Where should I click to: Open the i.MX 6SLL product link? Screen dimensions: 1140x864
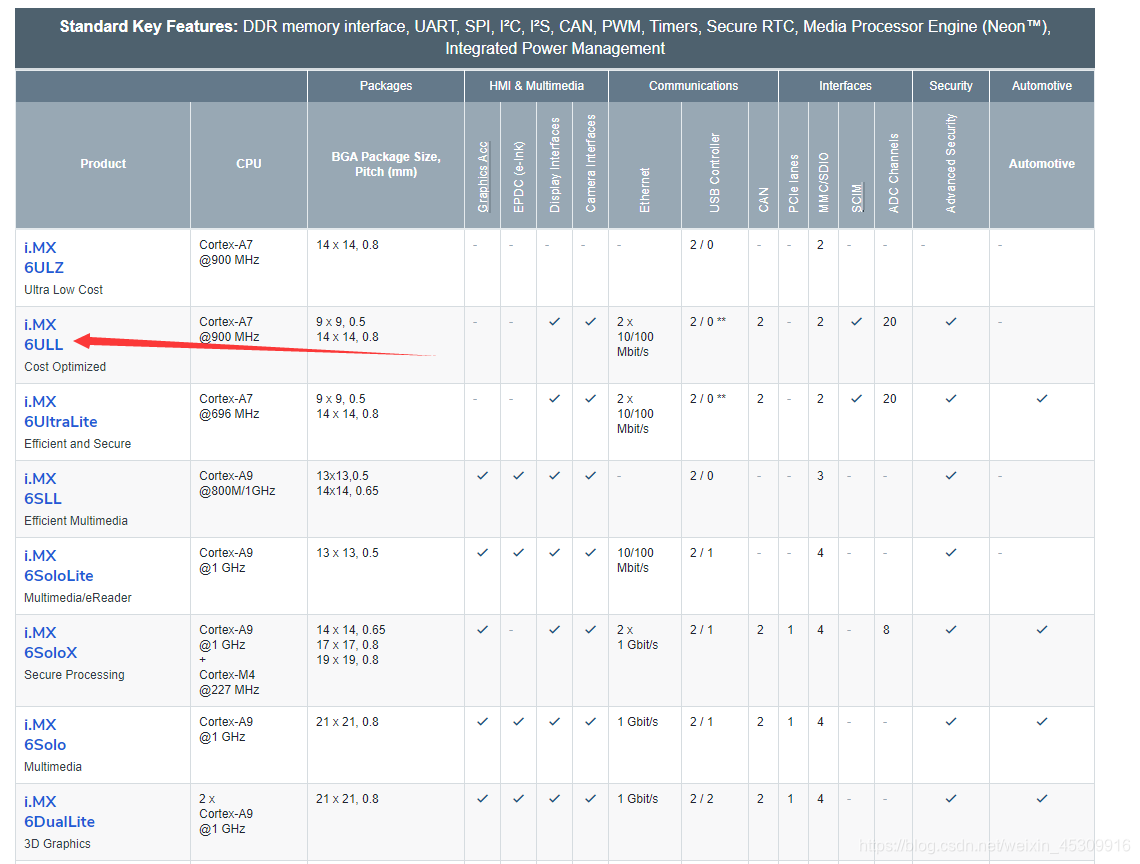point(43,489)
